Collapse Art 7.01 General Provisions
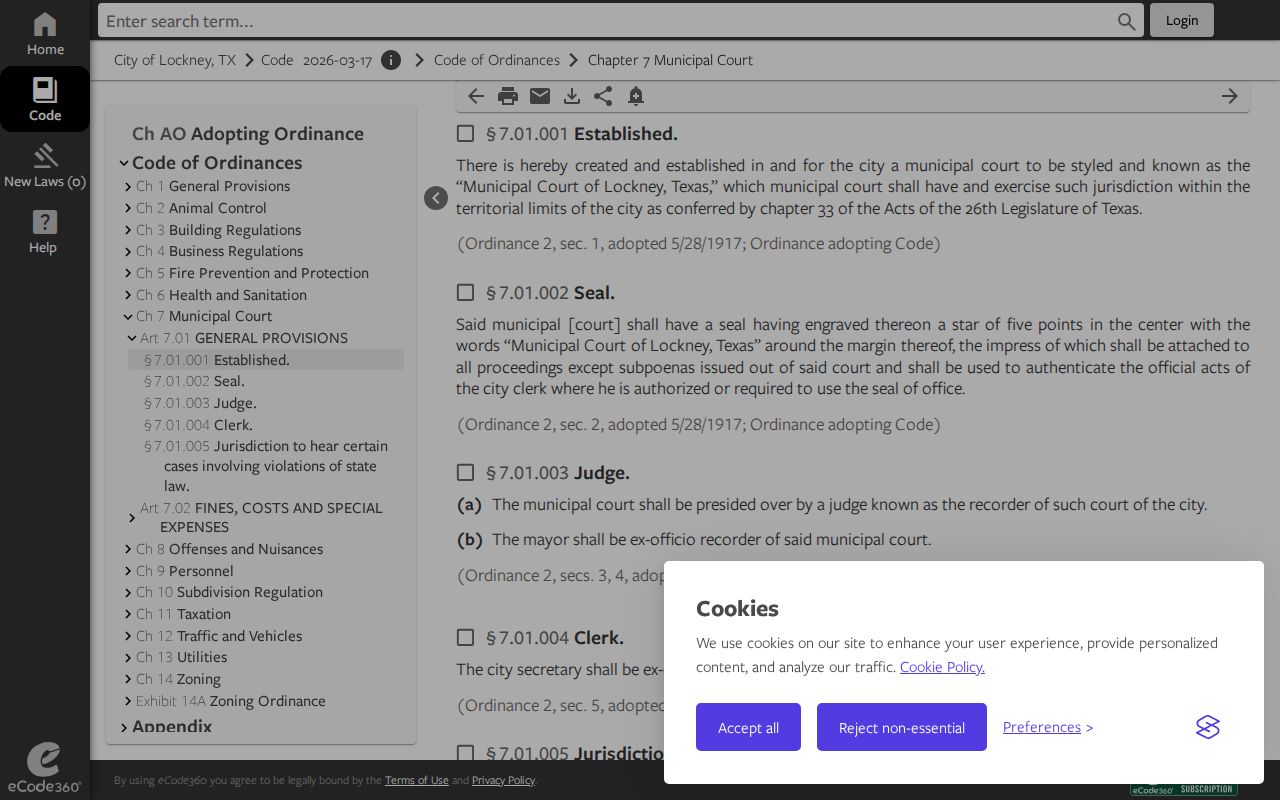Image resolution: width=1280 pixels, height=800 pixels. (132, 338)
